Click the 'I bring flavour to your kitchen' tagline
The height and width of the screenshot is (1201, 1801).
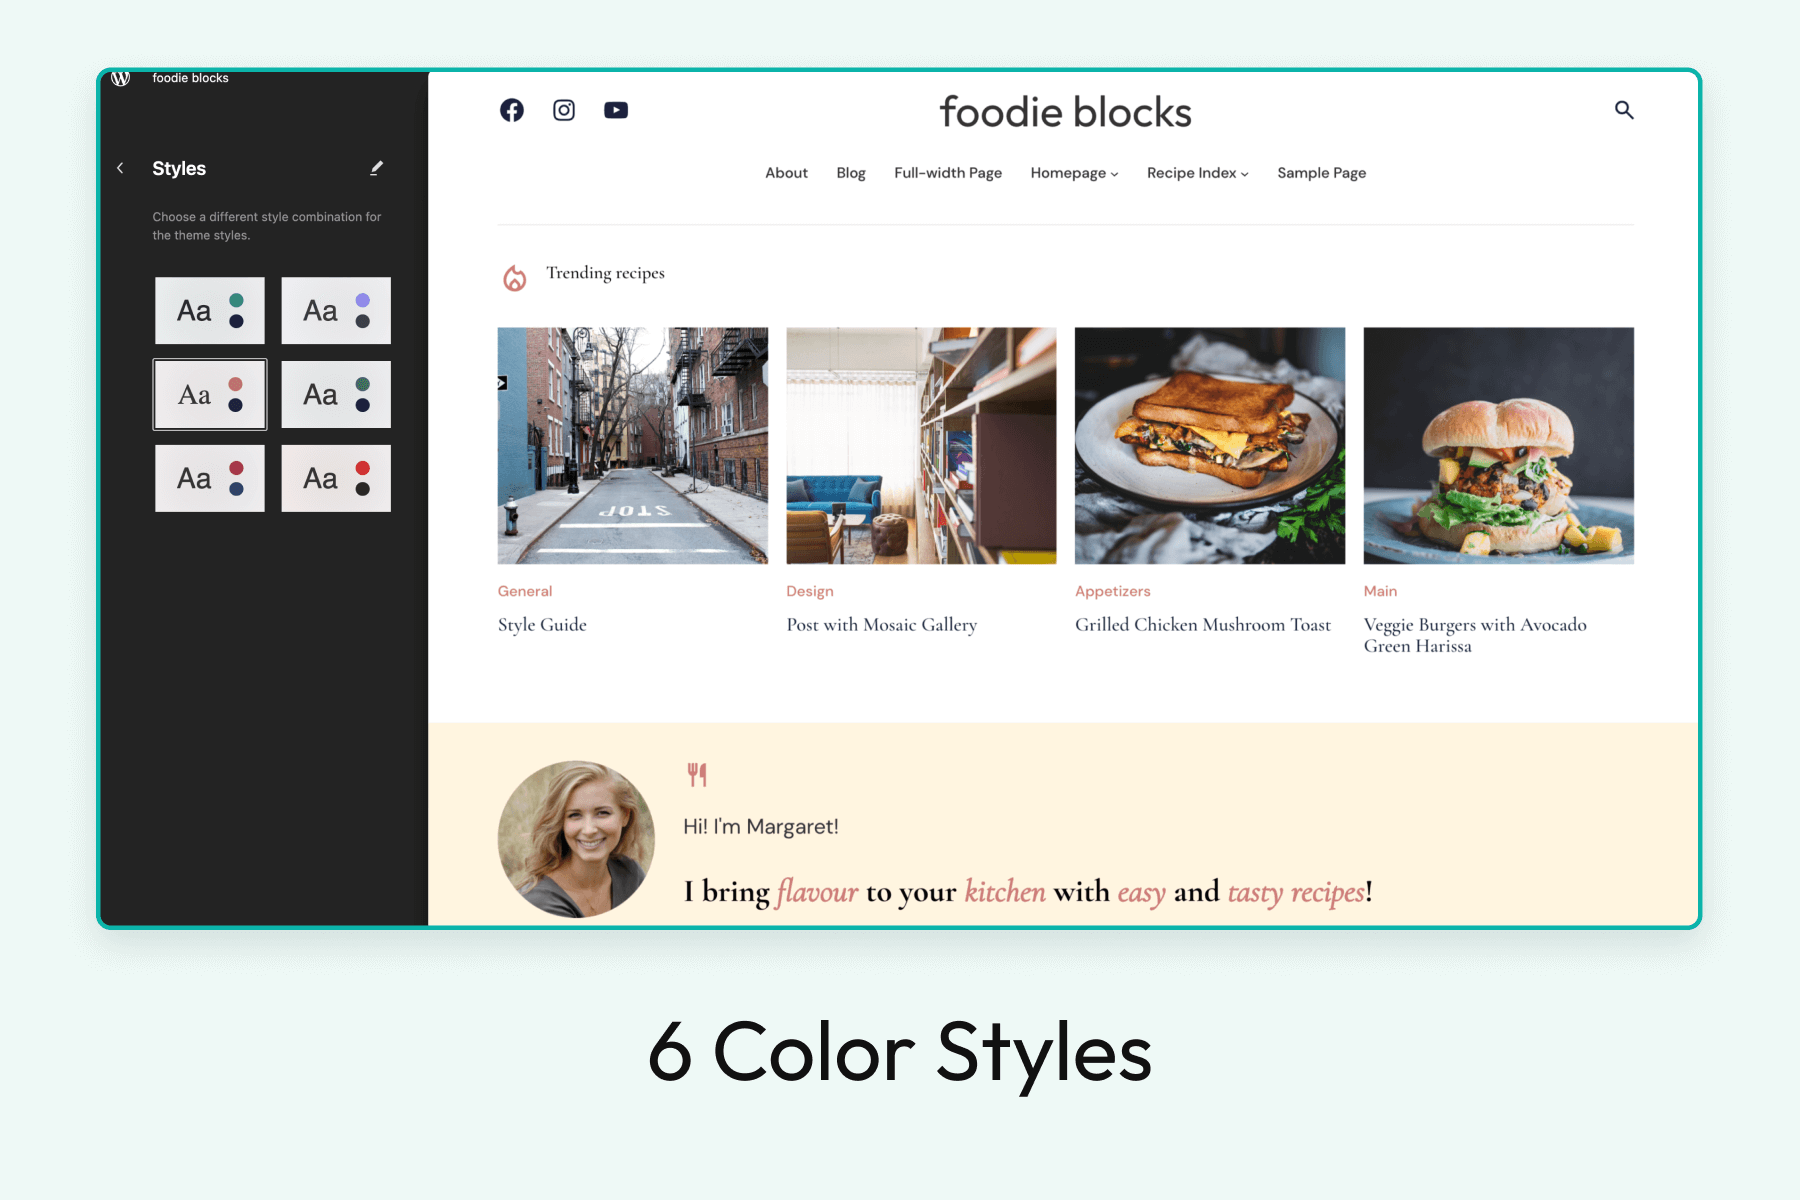point(1028,891)
